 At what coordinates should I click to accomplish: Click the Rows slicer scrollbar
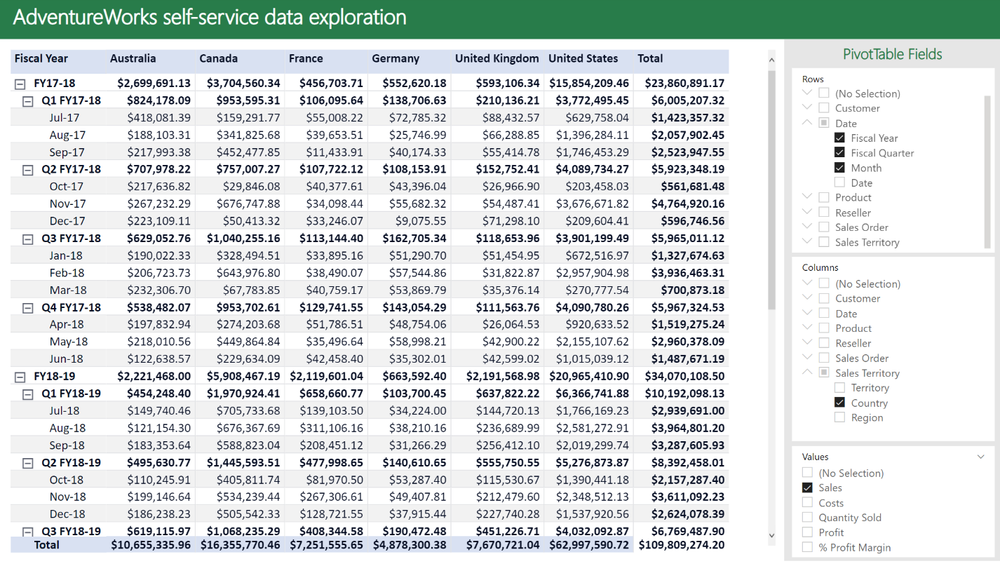pos(988,171)
